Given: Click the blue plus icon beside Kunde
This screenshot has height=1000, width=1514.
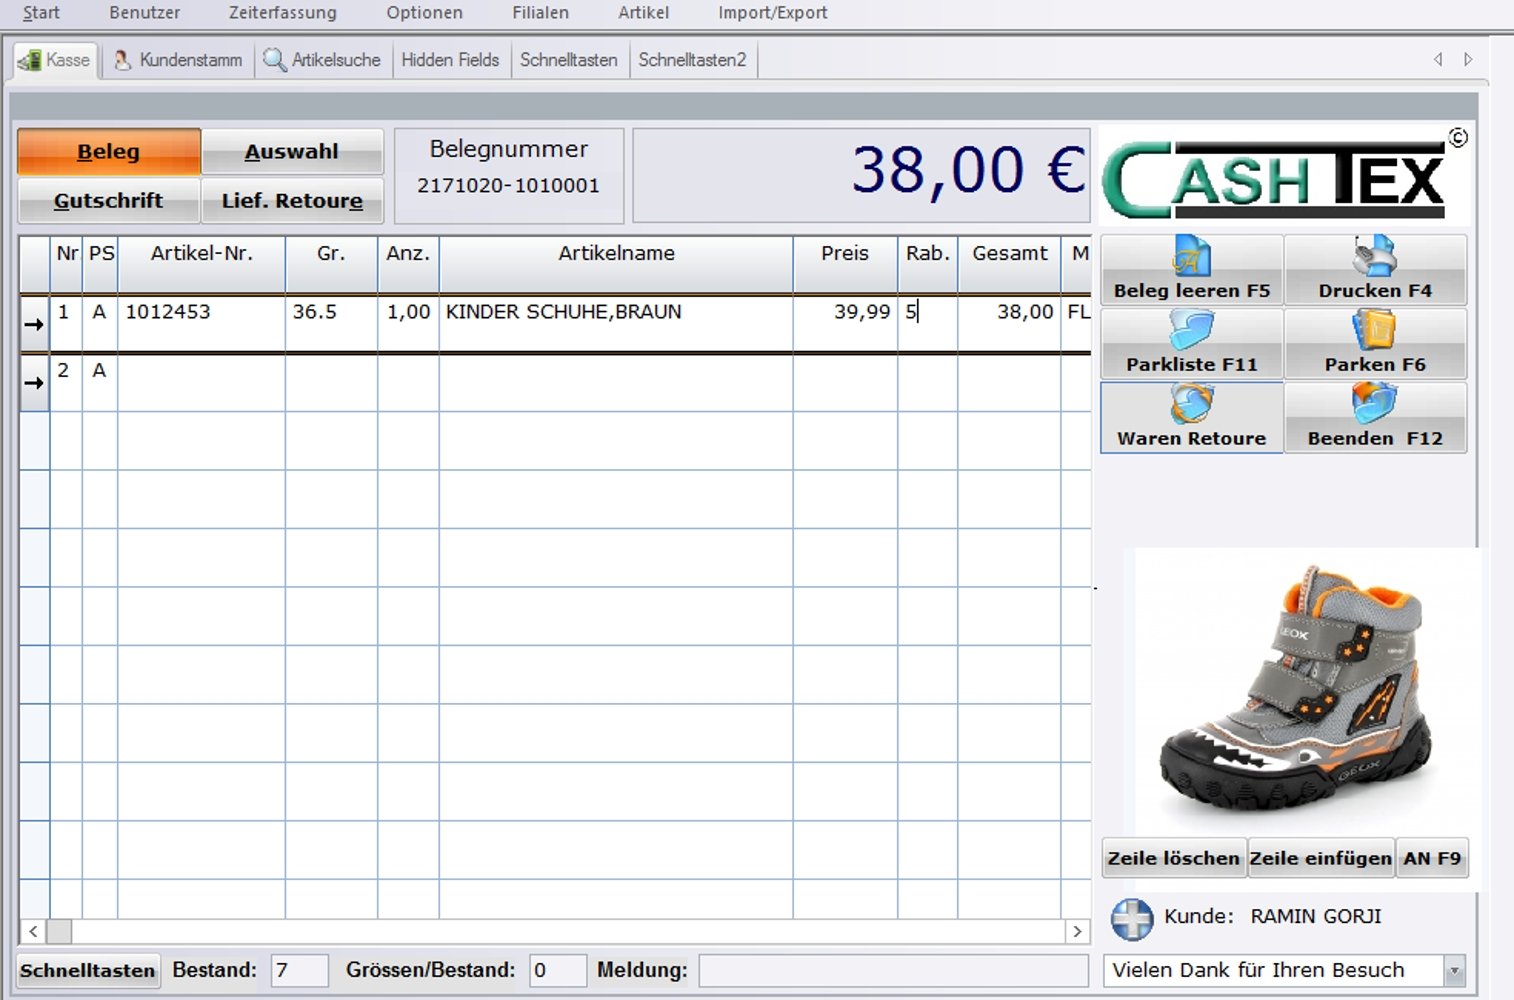Looking at the screenshot, I should point(1132,918).
